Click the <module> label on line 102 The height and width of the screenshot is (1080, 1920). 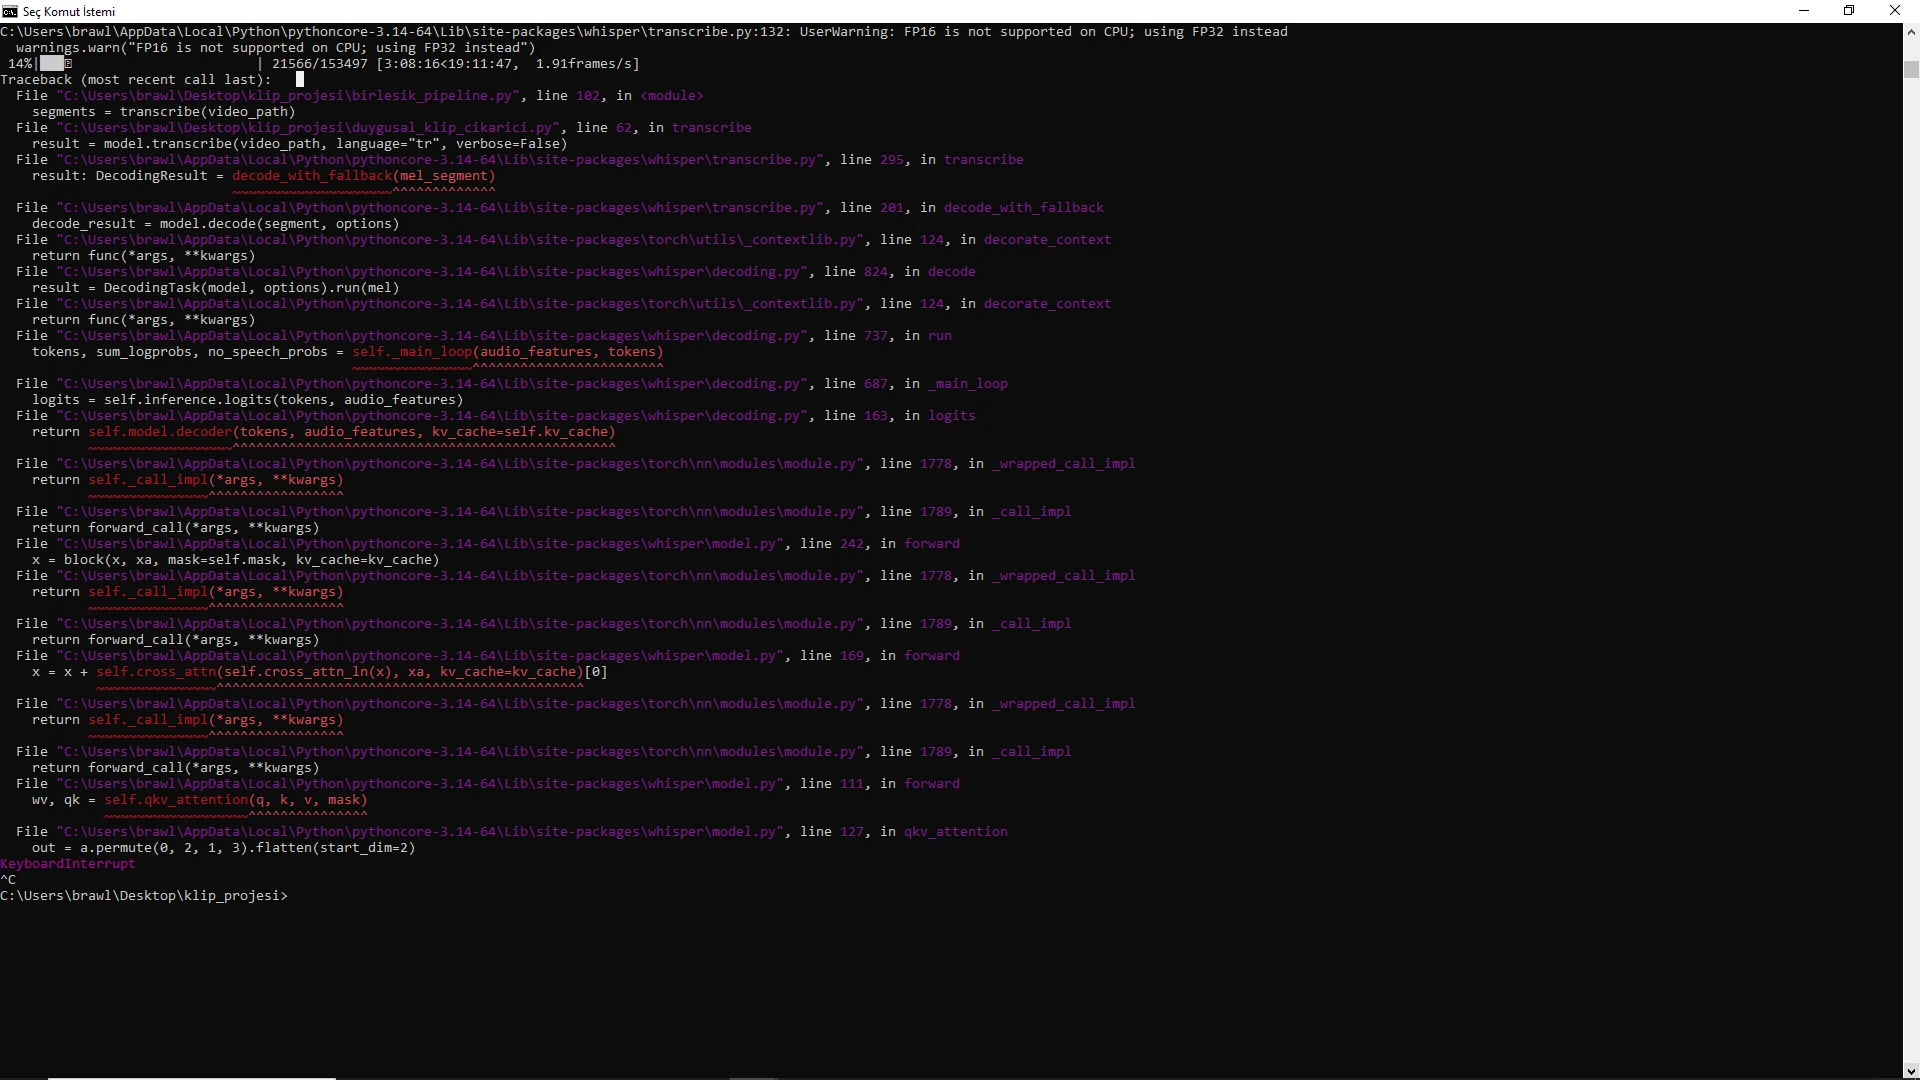[672, 95]
